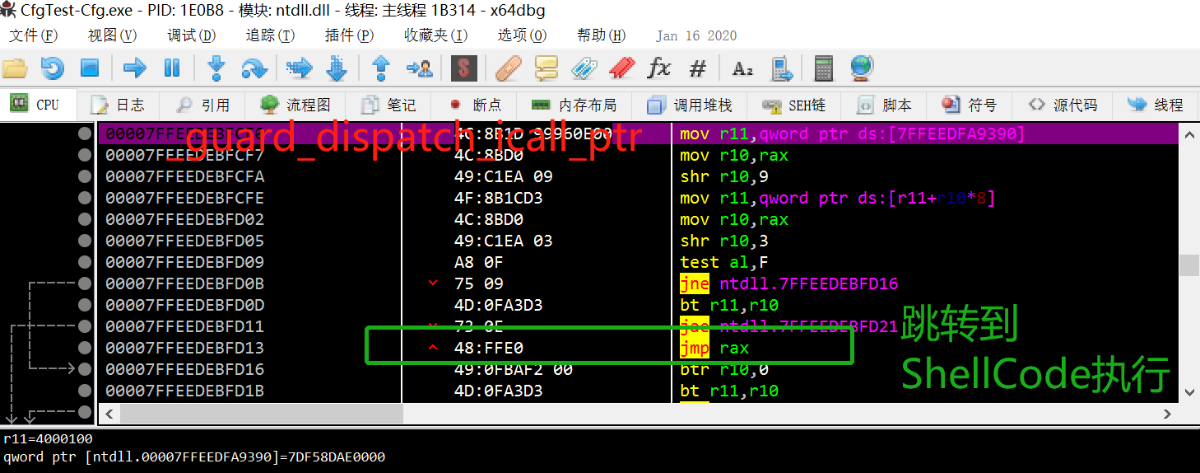Toggle breakpoint for test al,F line
1200x473 pixels.
tap(85, 262)
